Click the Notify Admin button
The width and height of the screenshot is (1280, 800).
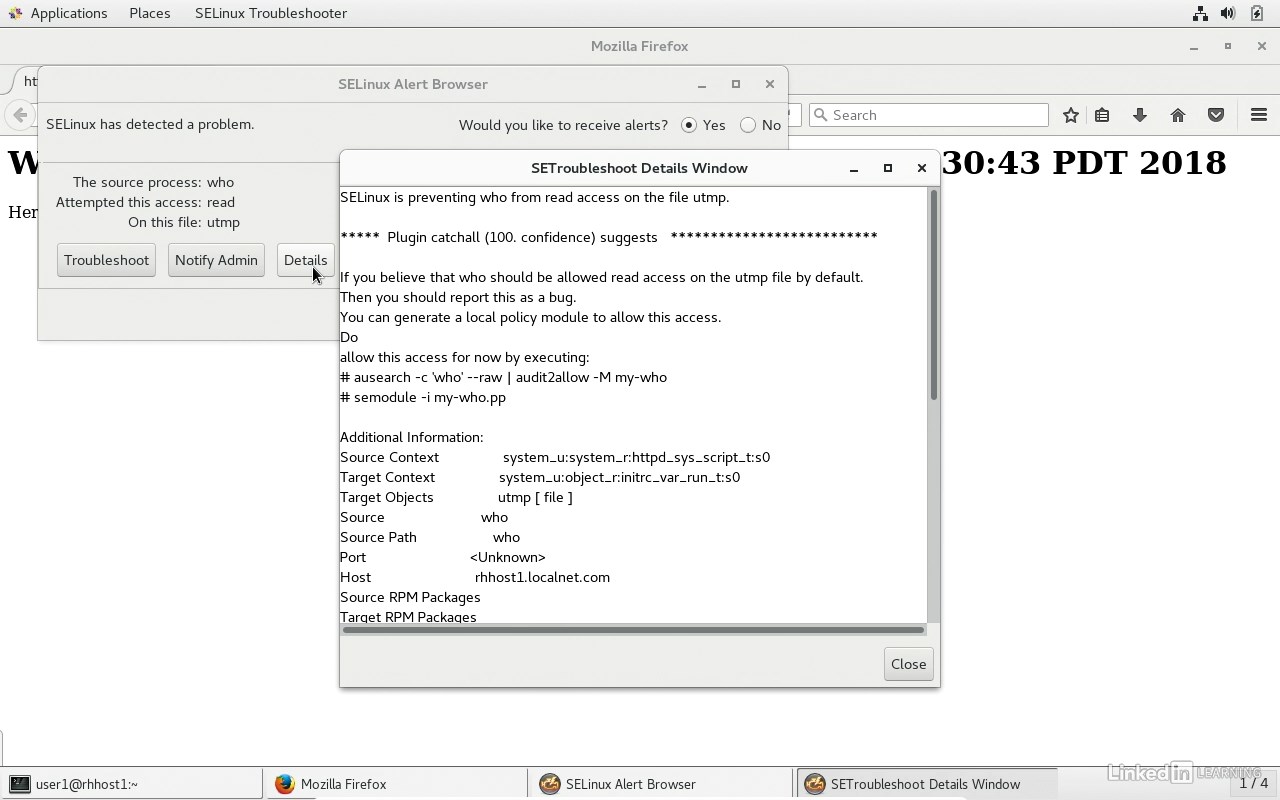[216, 260]
